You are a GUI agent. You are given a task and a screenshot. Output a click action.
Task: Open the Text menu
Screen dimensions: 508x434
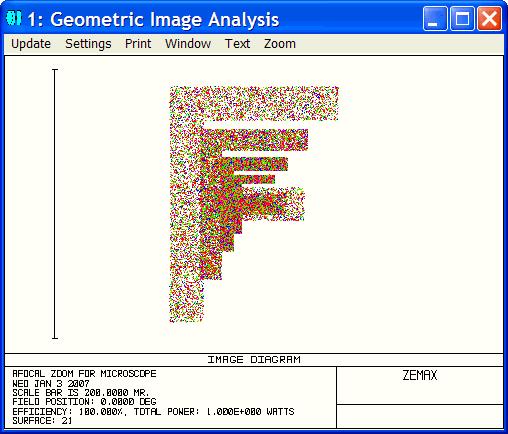click(237, 44)
